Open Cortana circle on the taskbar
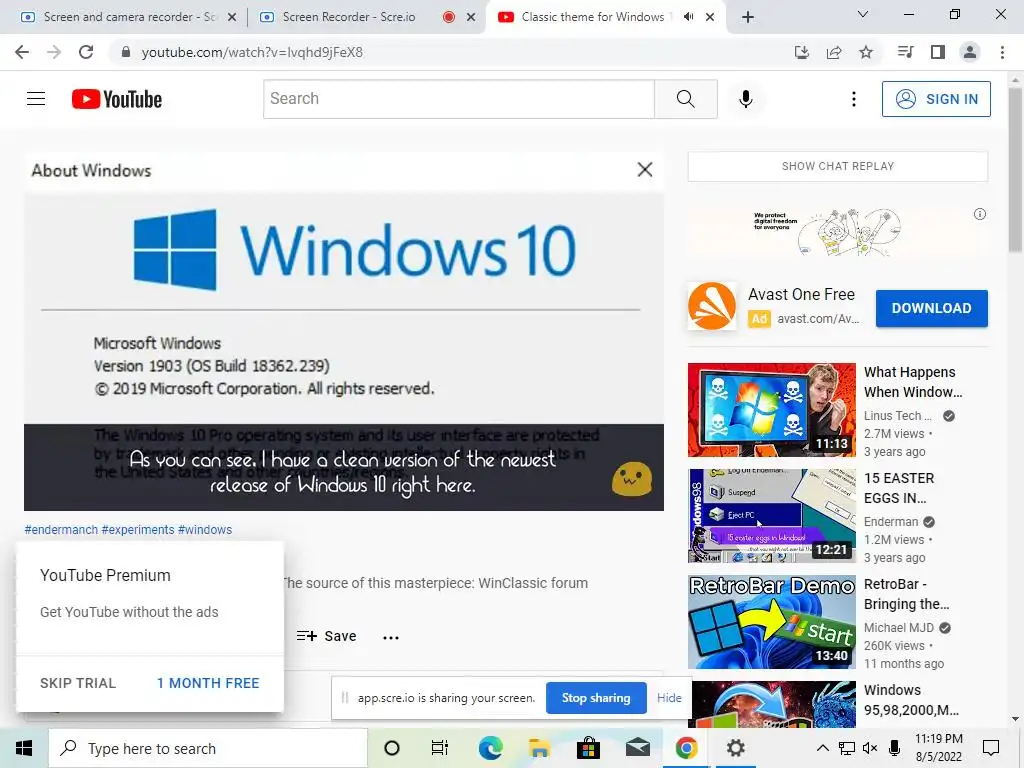 coord(392,748)
